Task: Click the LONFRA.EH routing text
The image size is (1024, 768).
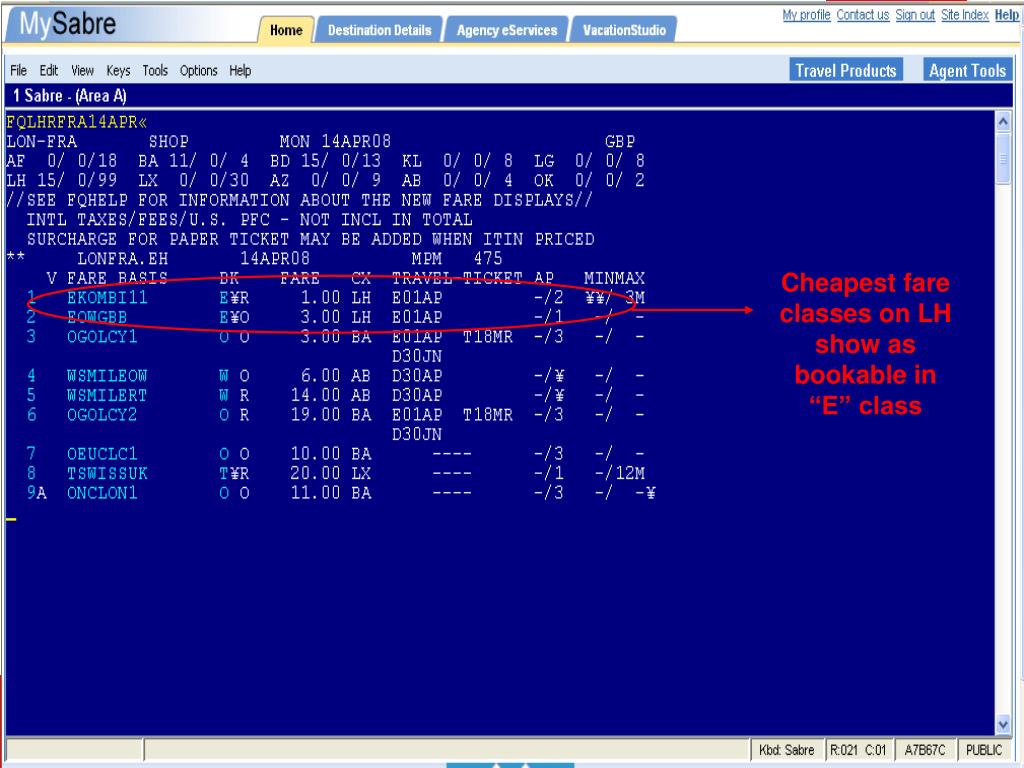Action: [x=122, y=259]
